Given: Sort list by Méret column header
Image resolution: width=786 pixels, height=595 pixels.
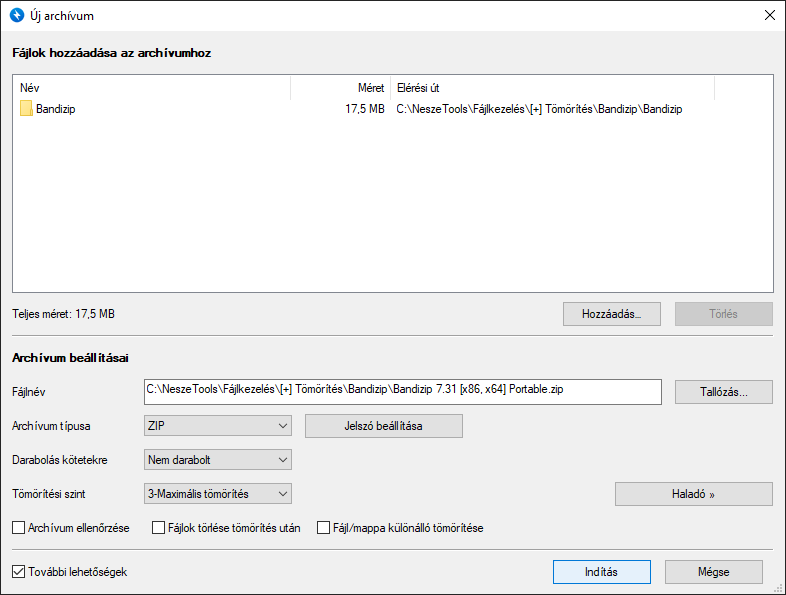Looking at the screenshot, I should pyautogui.click(x=340, y=88).
